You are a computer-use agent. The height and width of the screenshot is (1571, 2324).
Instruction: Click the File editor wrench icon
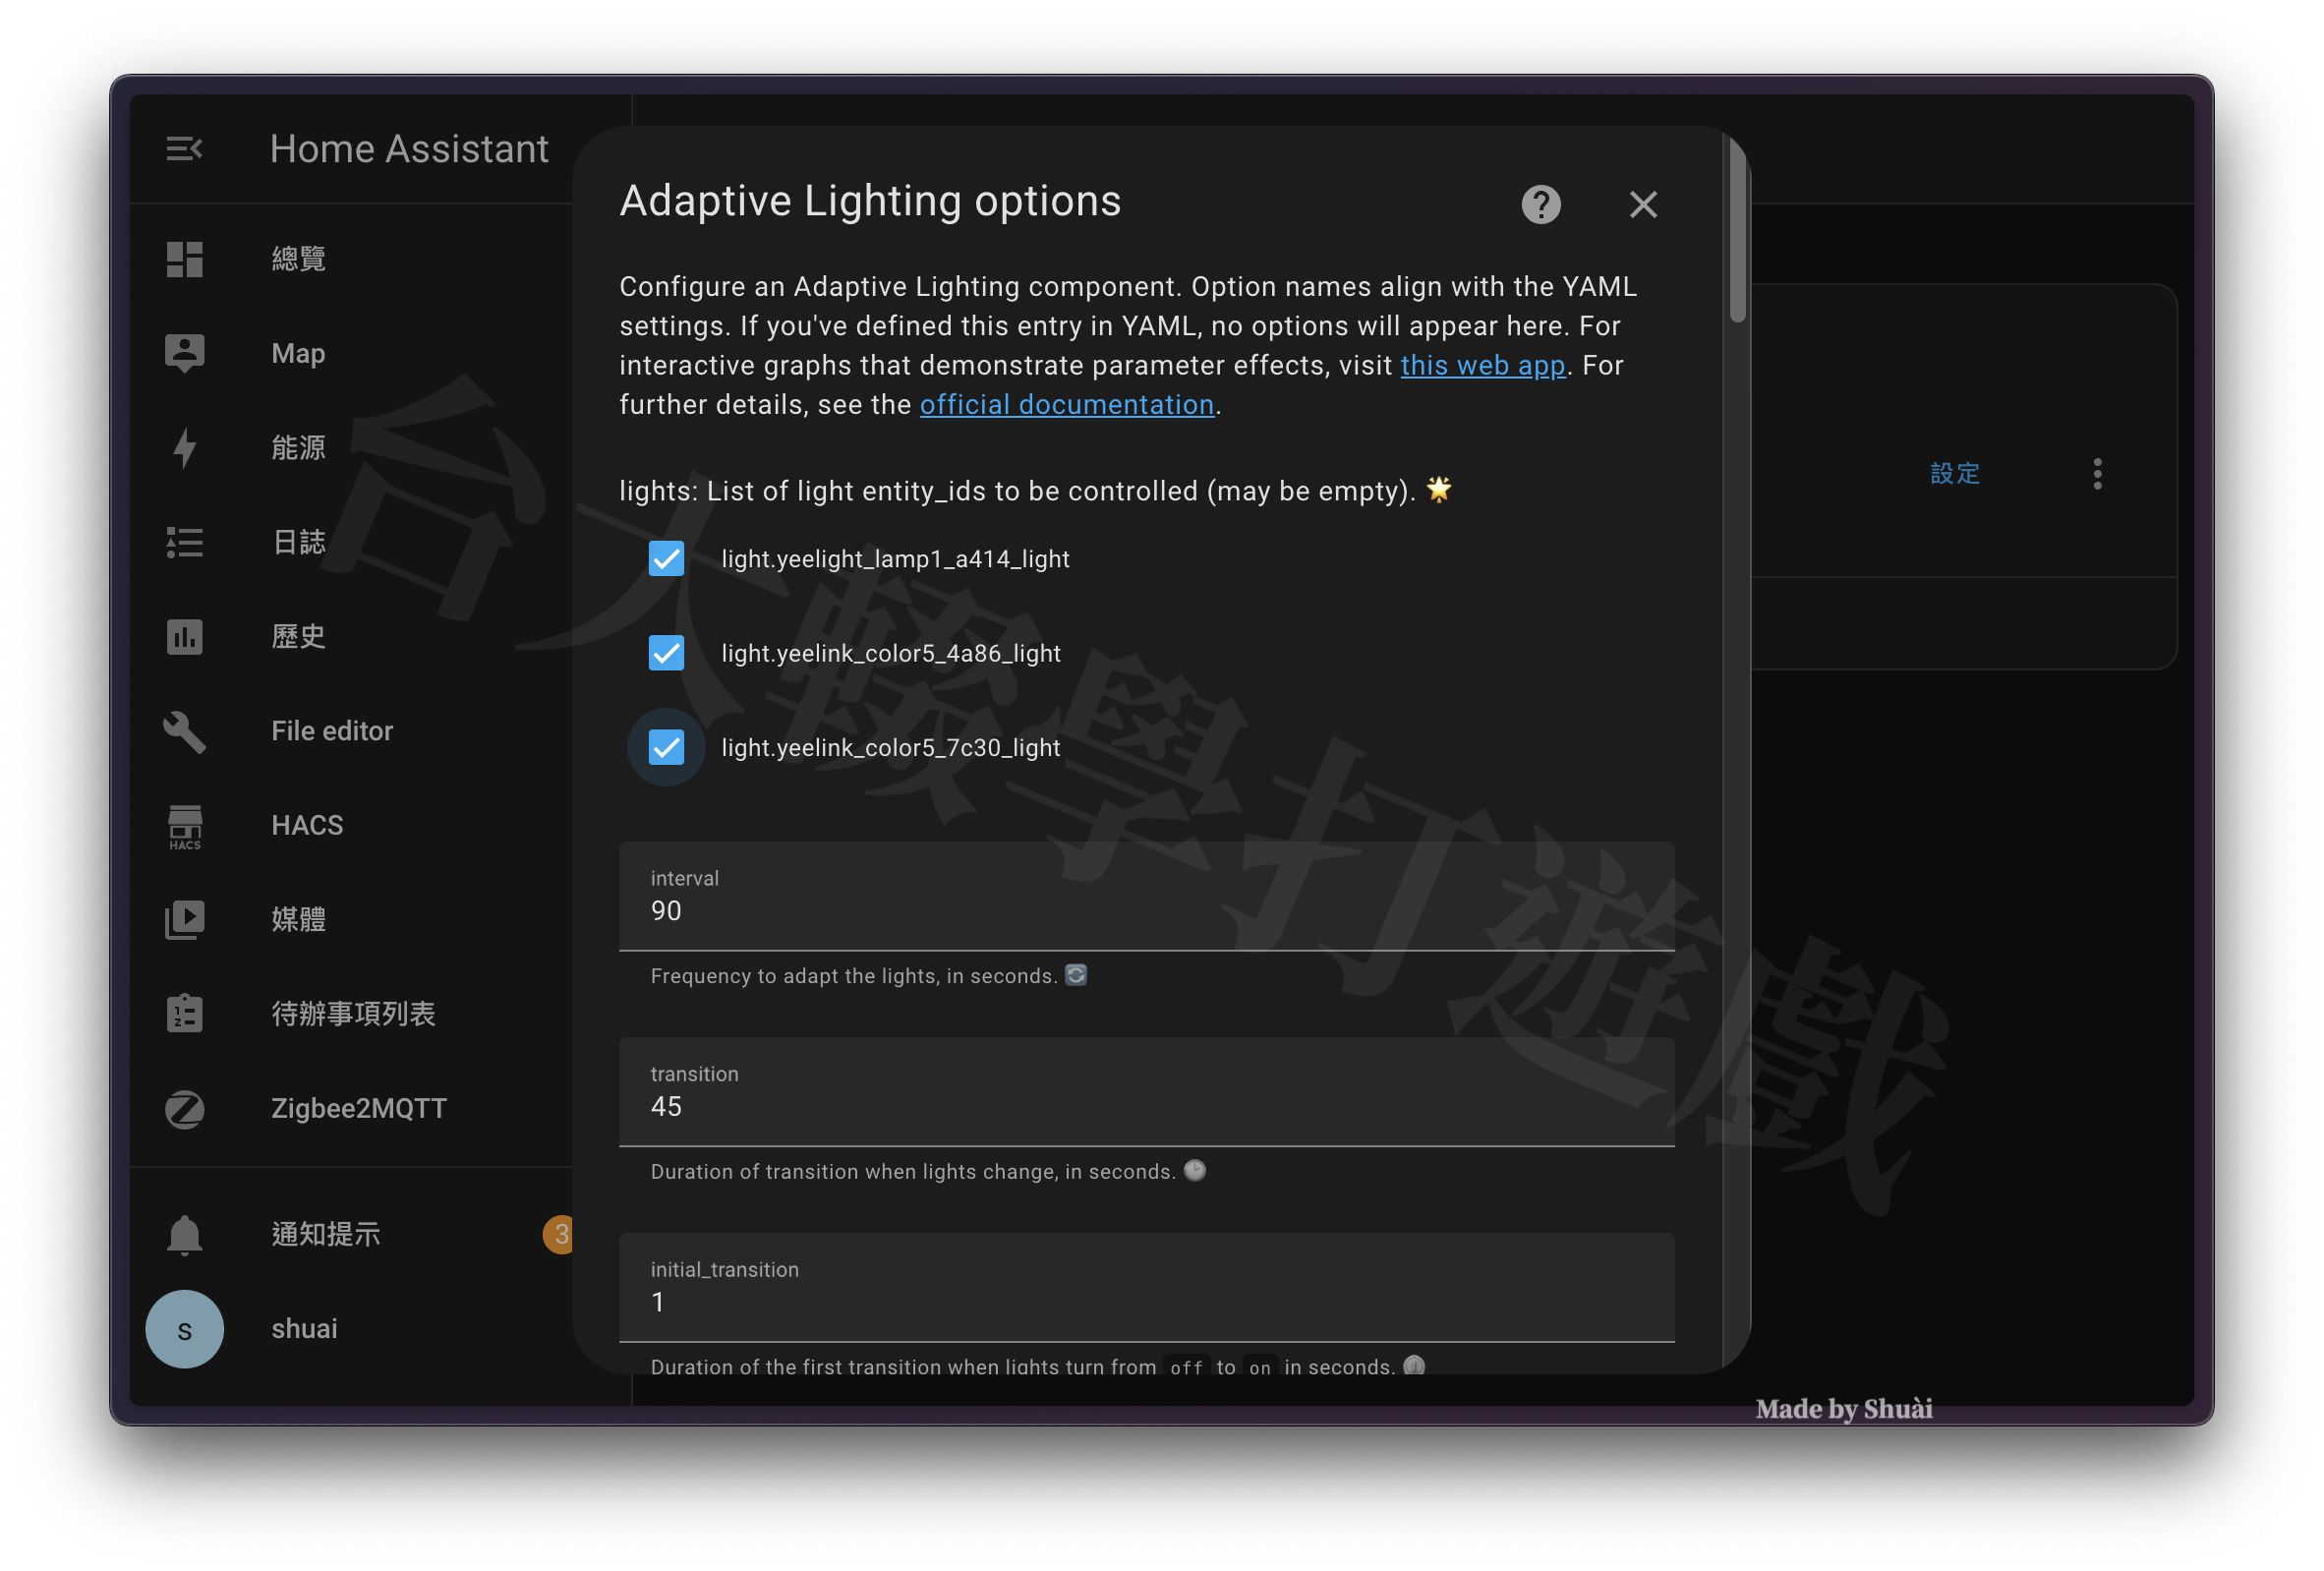pyautogui.click(x=184, y=731)
